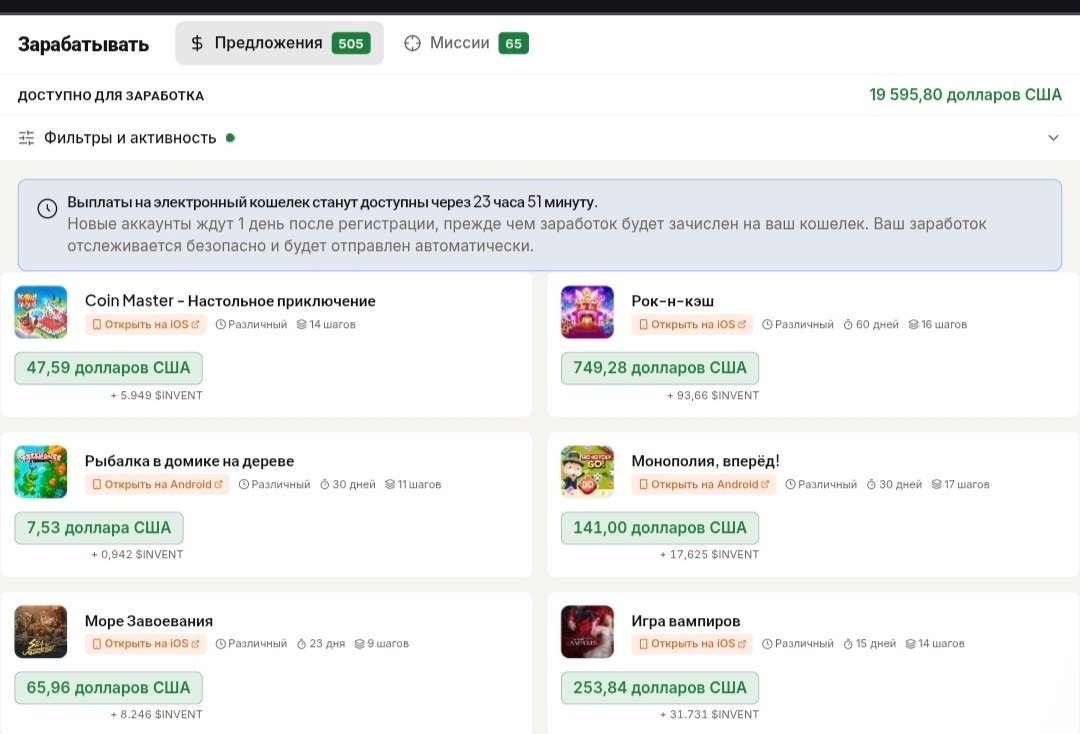Click the Рок-н-кэш offer title
Screen dimensions: 1080x734
click(672, 301)
